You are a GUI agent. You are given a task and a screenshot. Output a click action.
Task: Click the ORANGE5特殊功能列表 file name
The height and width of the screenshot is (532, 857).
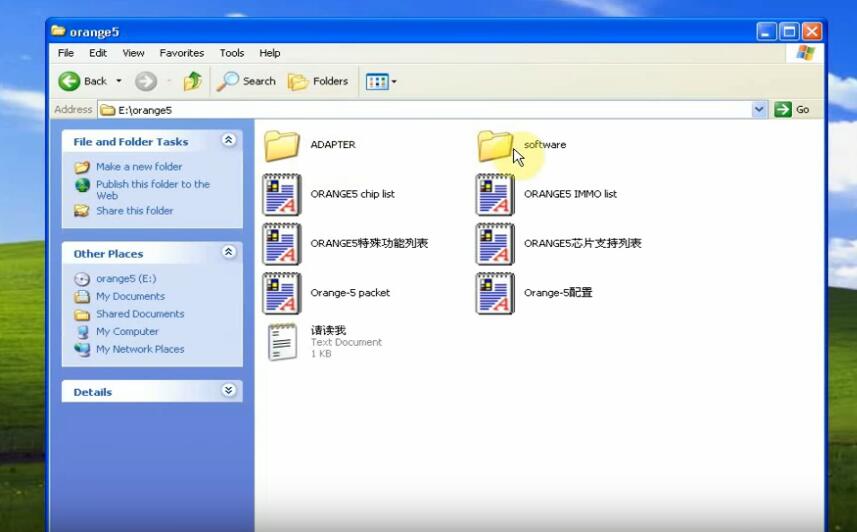pyautogui.click(x=369, y=243)
